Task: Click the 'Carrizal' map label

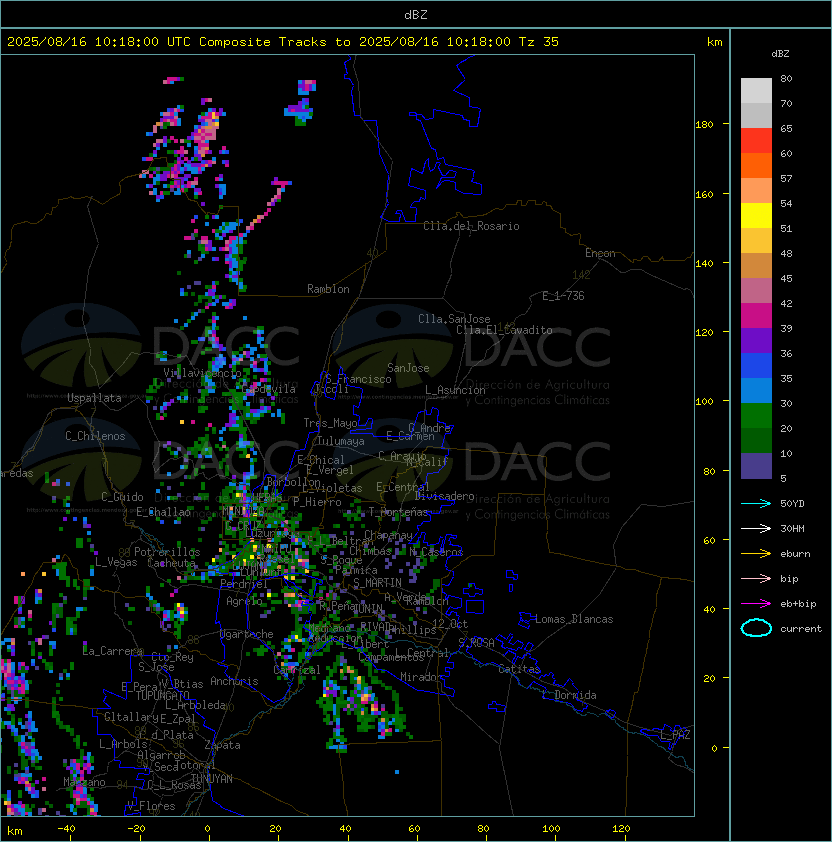Action: (297, 670)
